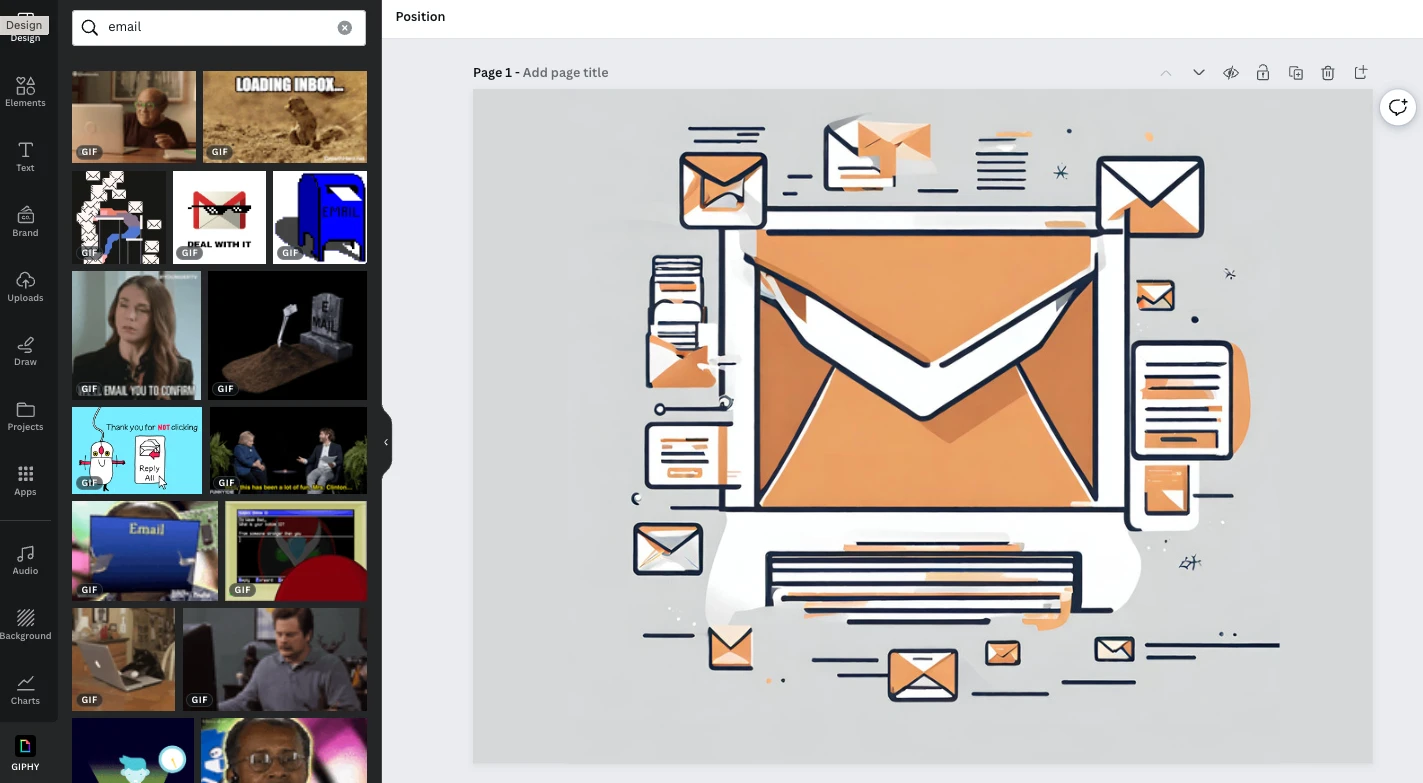
Task: Select the Draw tool
Action: pos(25,351)
